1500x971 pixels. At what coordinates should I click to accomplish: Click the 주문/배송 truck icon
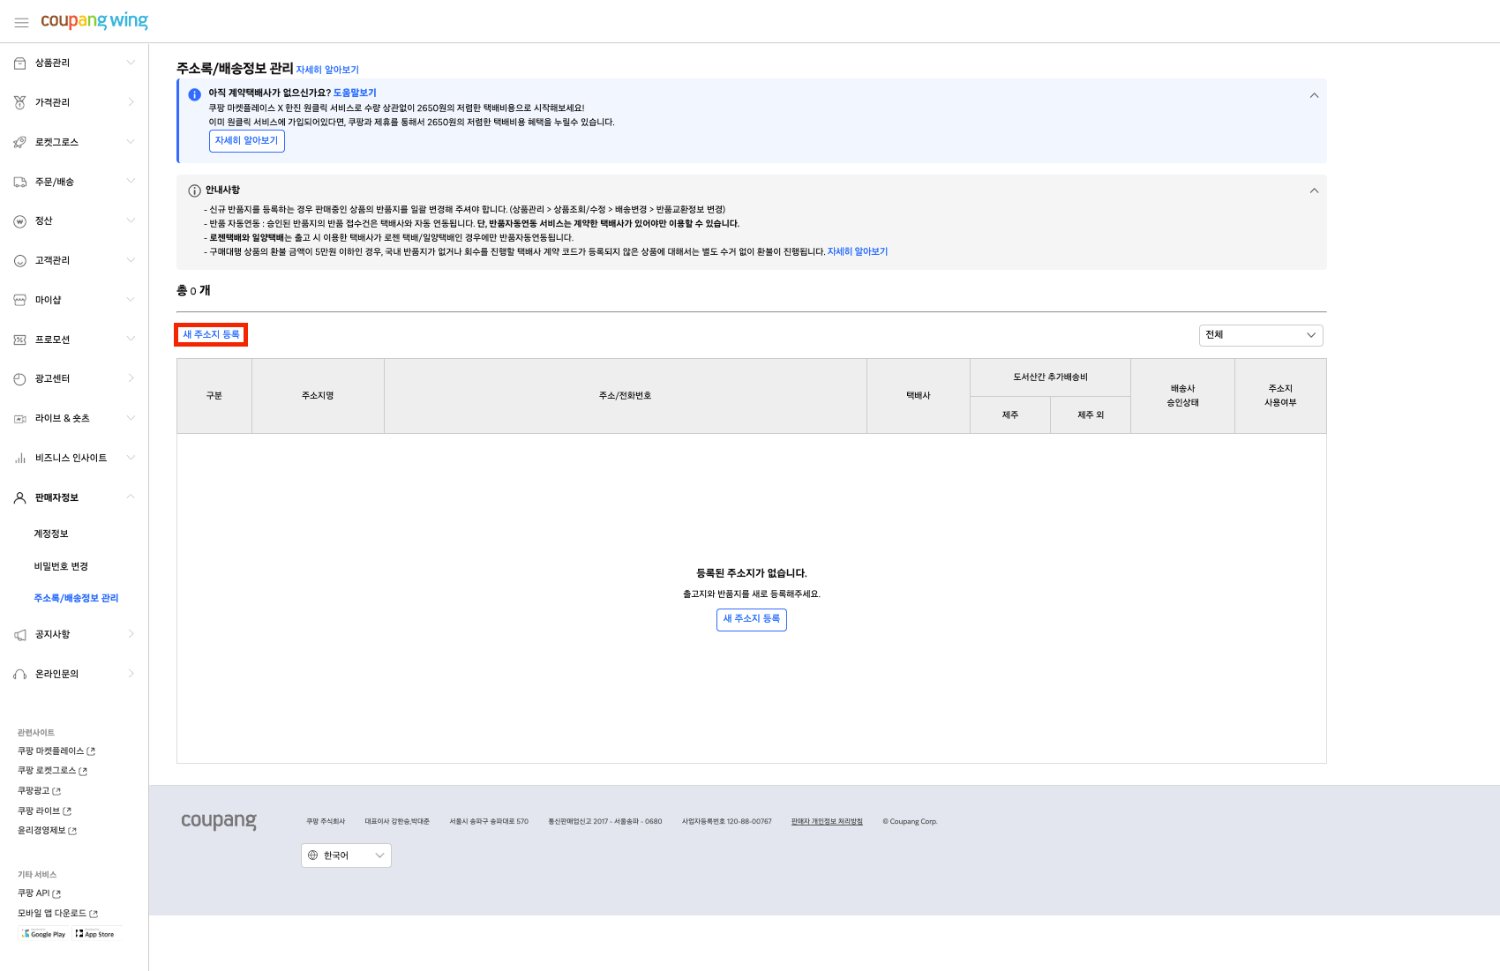[19, 182]
